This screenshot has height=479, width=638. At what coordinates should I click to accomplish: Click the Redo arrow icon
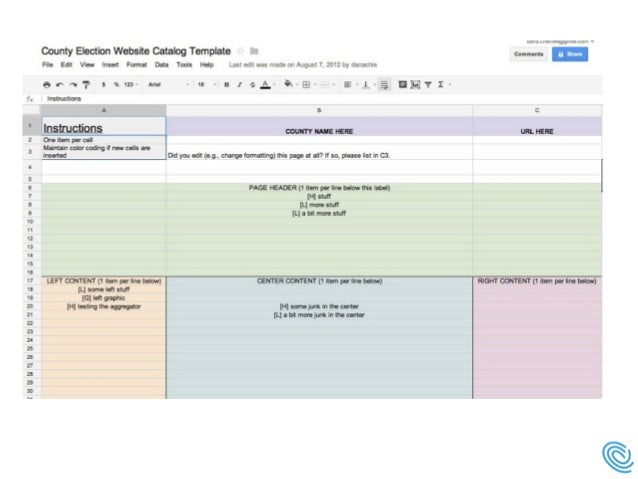[73, 85]
